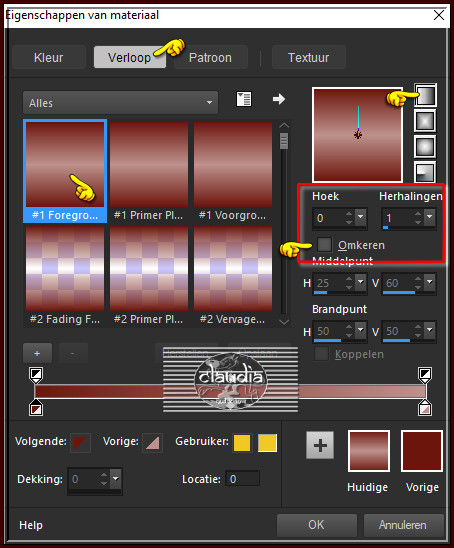Select the linear gradient style icon
The height and width of the screenshot is (548, 454).
(425, 95)
